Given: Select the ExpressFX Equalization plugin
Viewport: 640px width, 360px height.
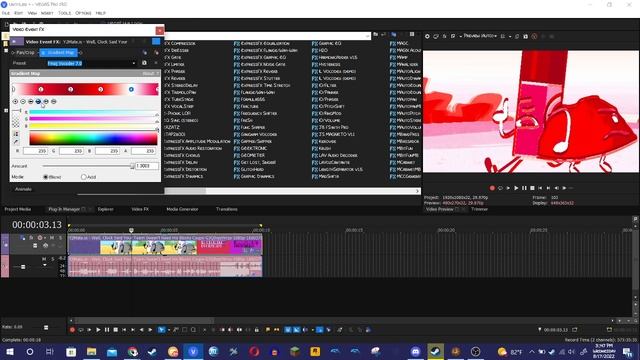Looking at the screenshot, I should [262, 43].
